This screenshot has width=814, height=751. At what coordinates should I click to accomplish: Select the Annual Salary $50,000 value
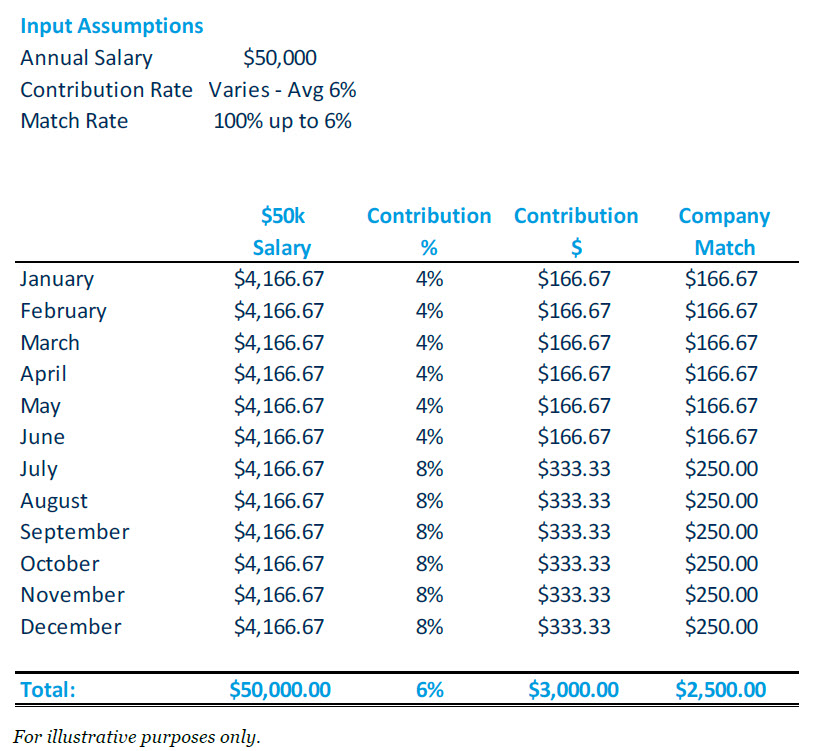point(280,58)
